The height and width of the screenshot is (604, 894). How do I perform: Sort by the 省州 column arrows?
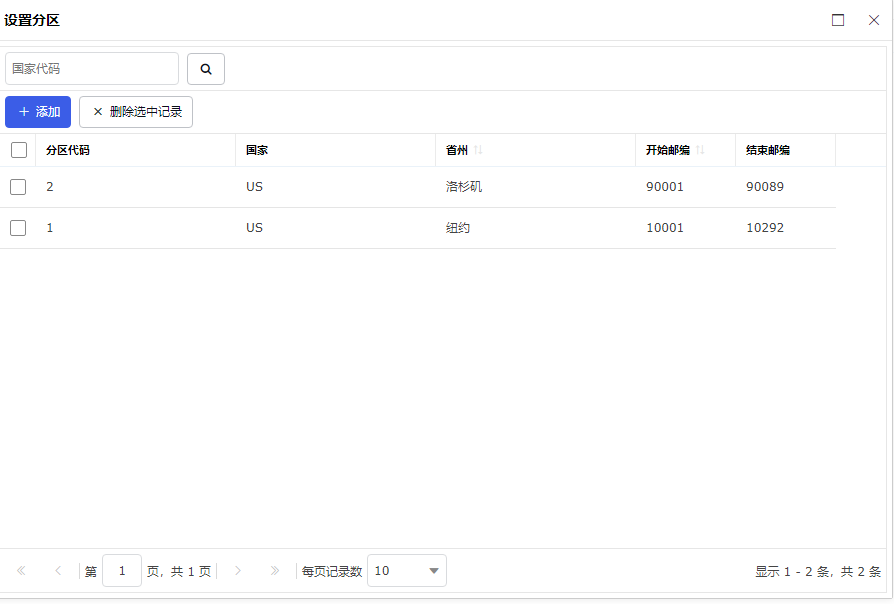(478, 150)
